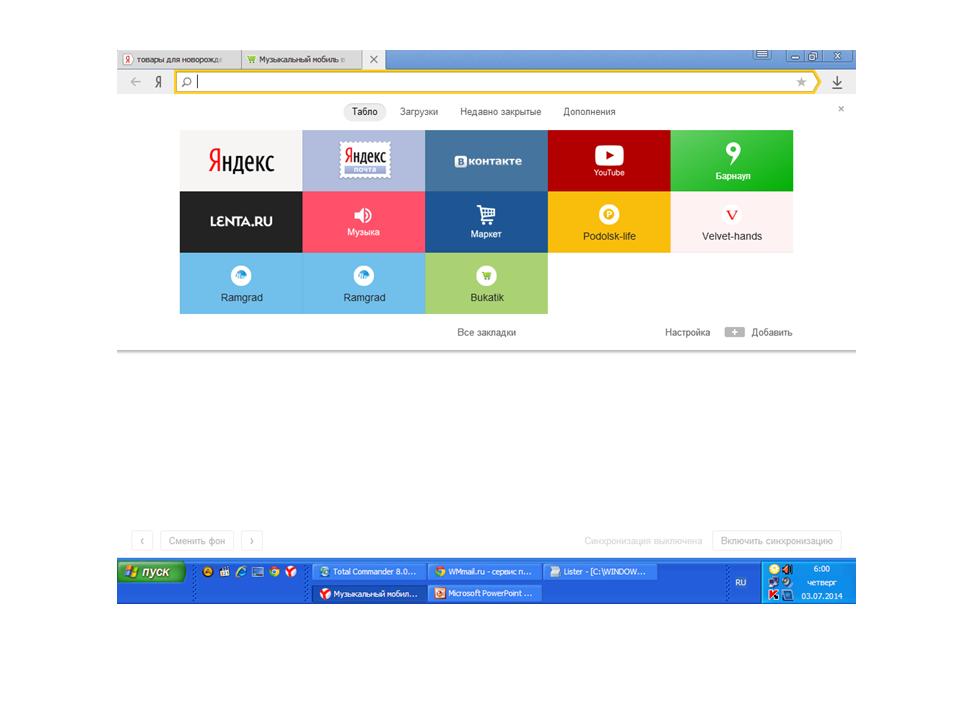960x720 pixels.
Task: Open the Kaspersky tray icon
Action: (x=773, y=594)
